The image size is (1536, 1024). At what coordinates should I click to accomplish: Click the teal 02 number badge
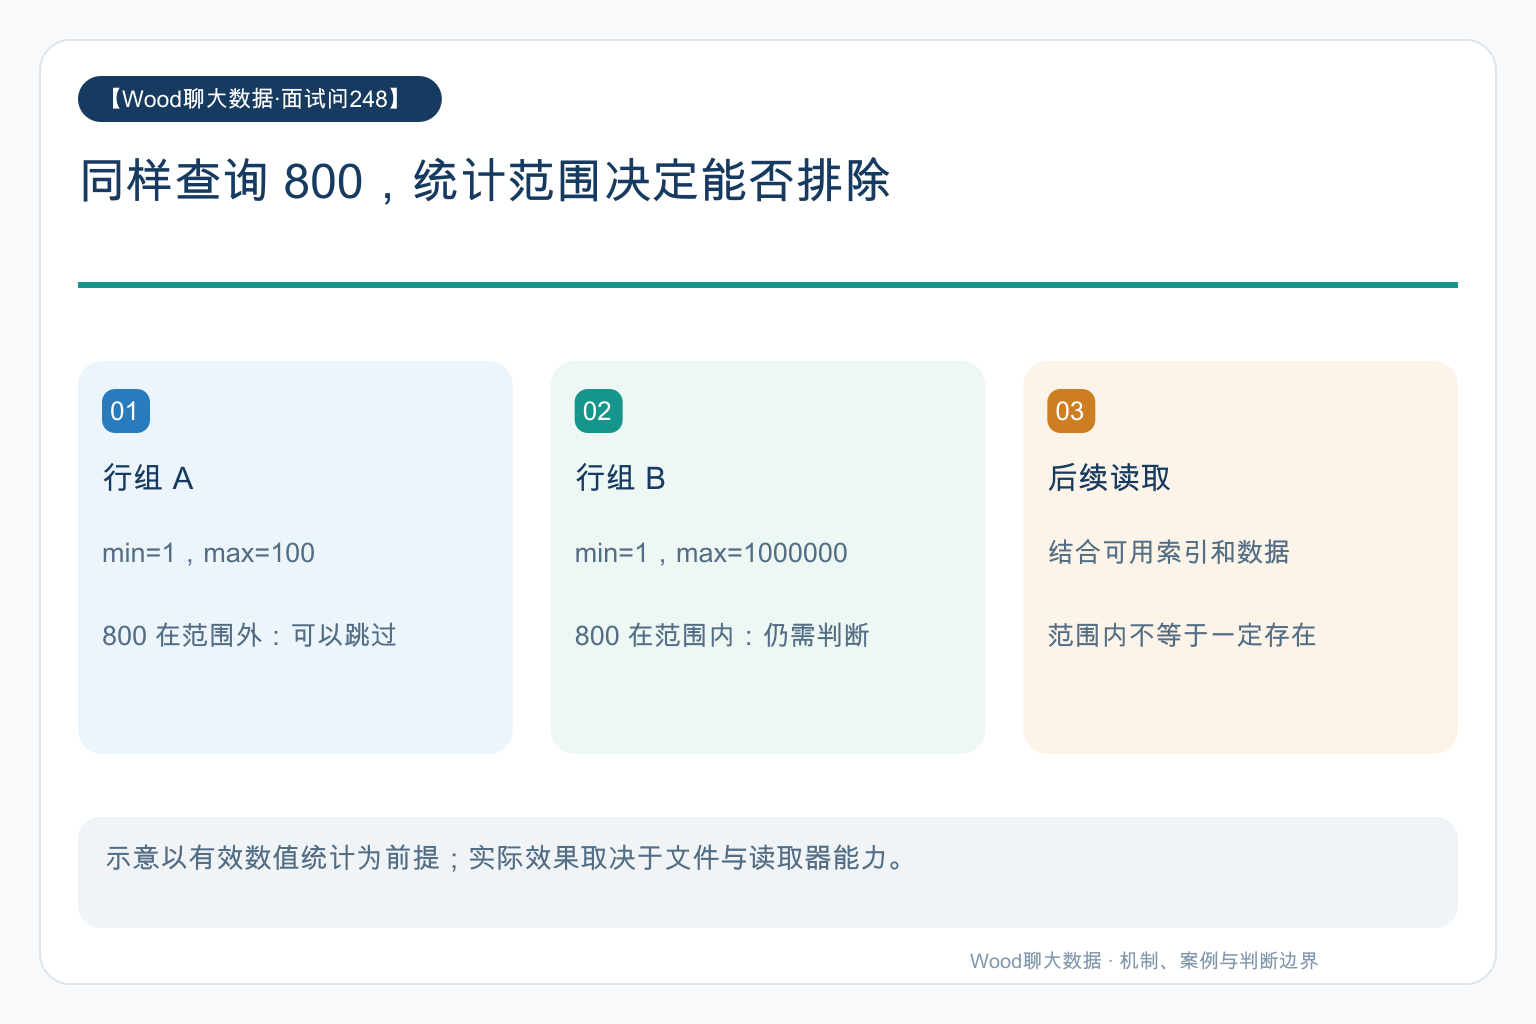[599, 411]
